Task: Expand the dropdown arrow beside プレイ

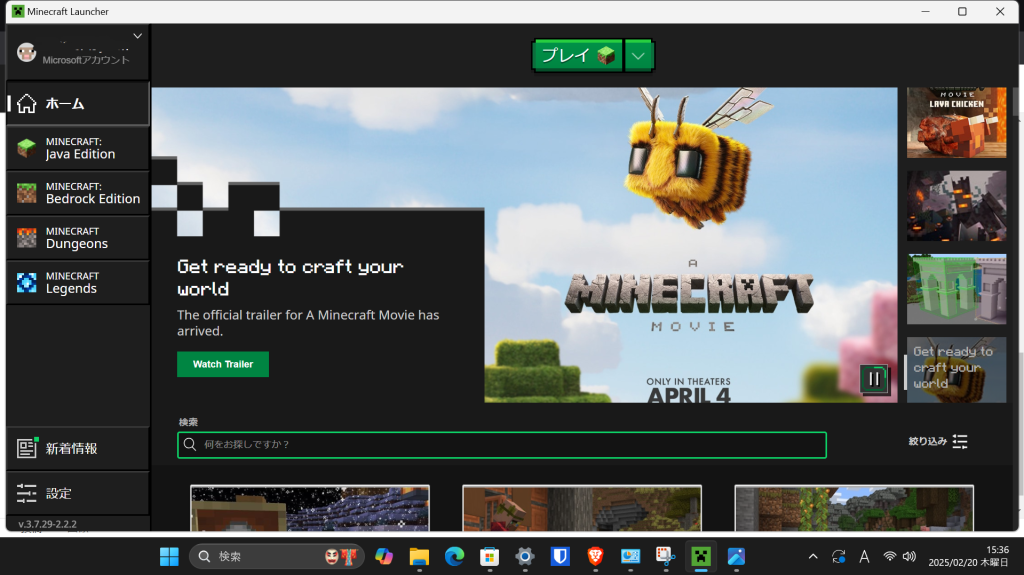Action: click(639, 56)
